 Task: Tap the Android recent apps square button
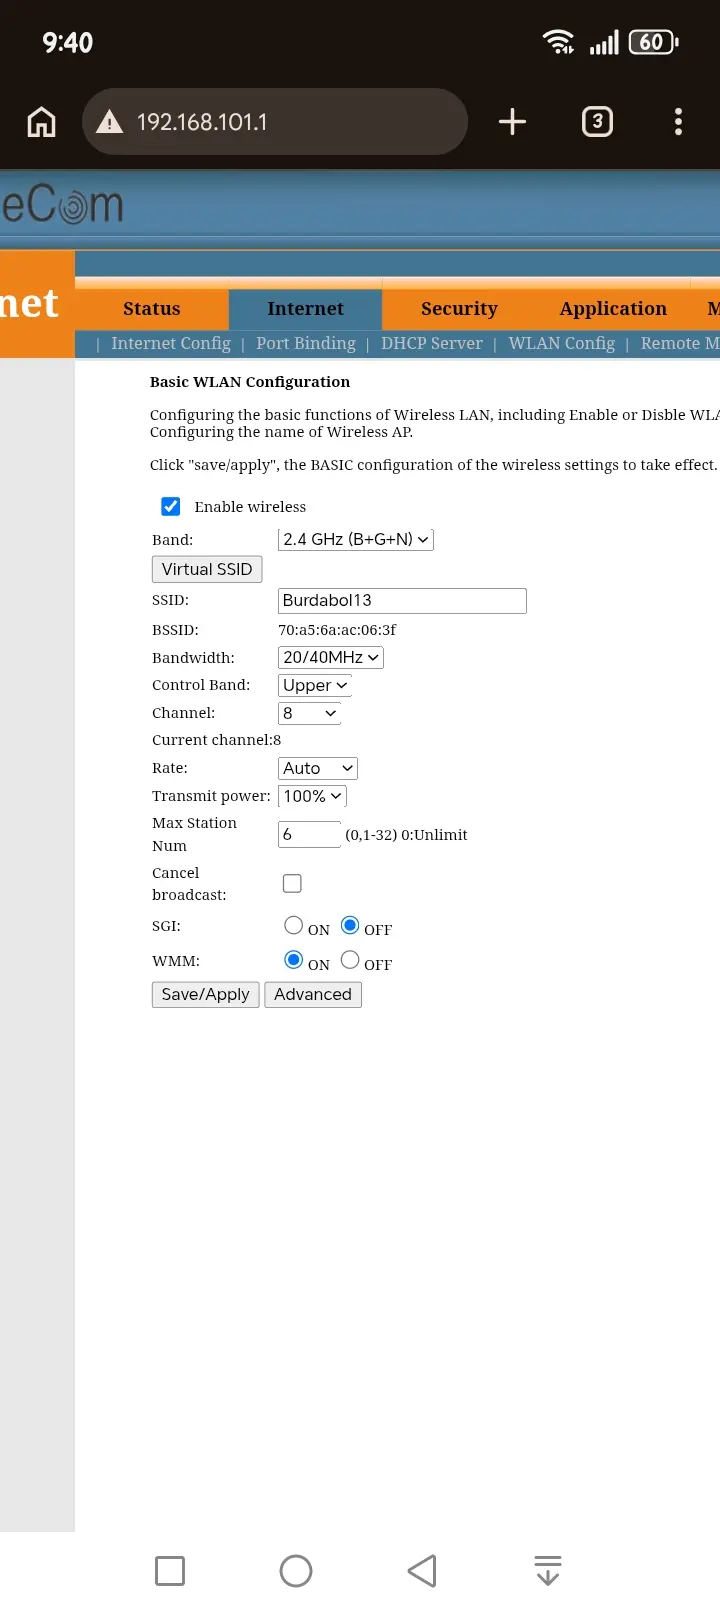pyautogui.click(x=170, y=1570)
